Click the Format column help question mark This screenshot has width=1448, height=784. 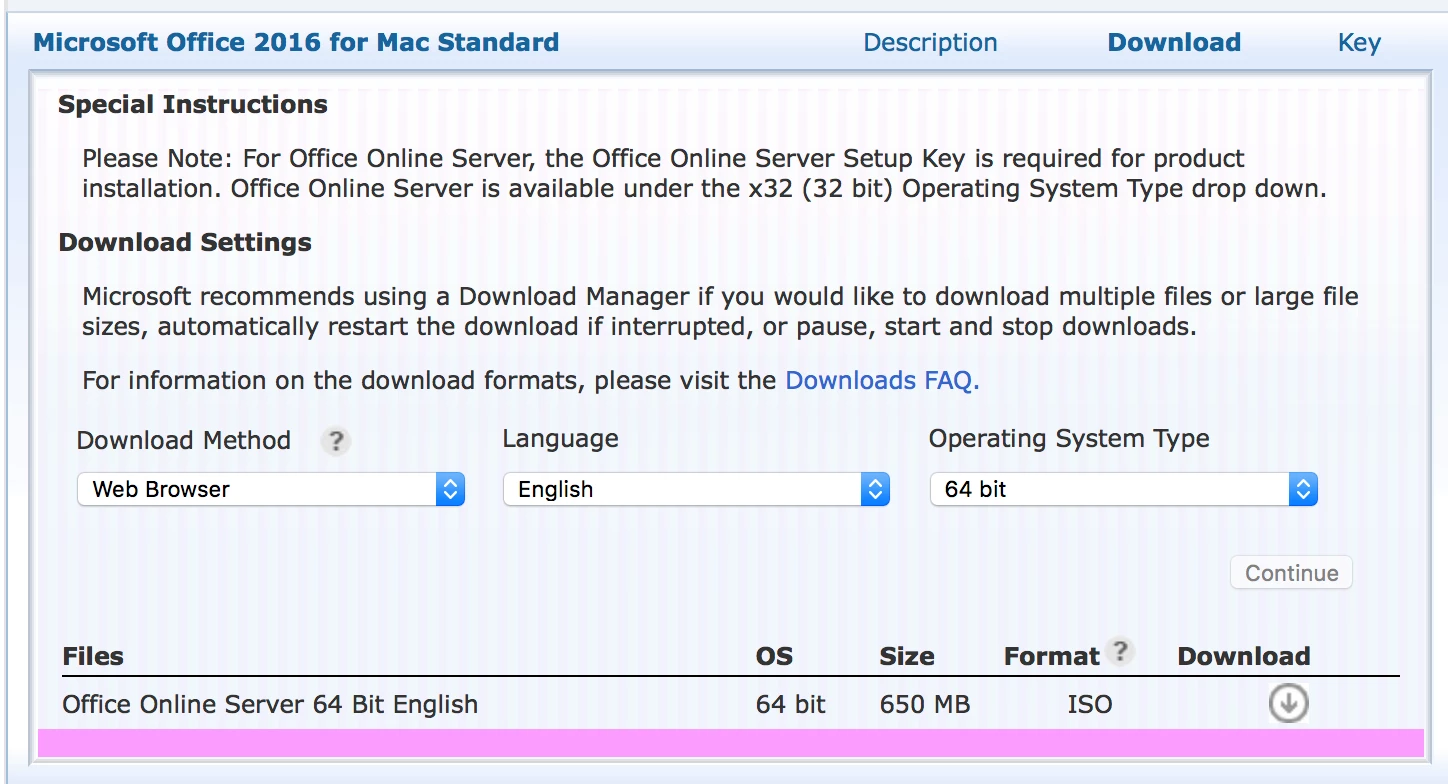pyautogui.click(x=1121, y=651)
